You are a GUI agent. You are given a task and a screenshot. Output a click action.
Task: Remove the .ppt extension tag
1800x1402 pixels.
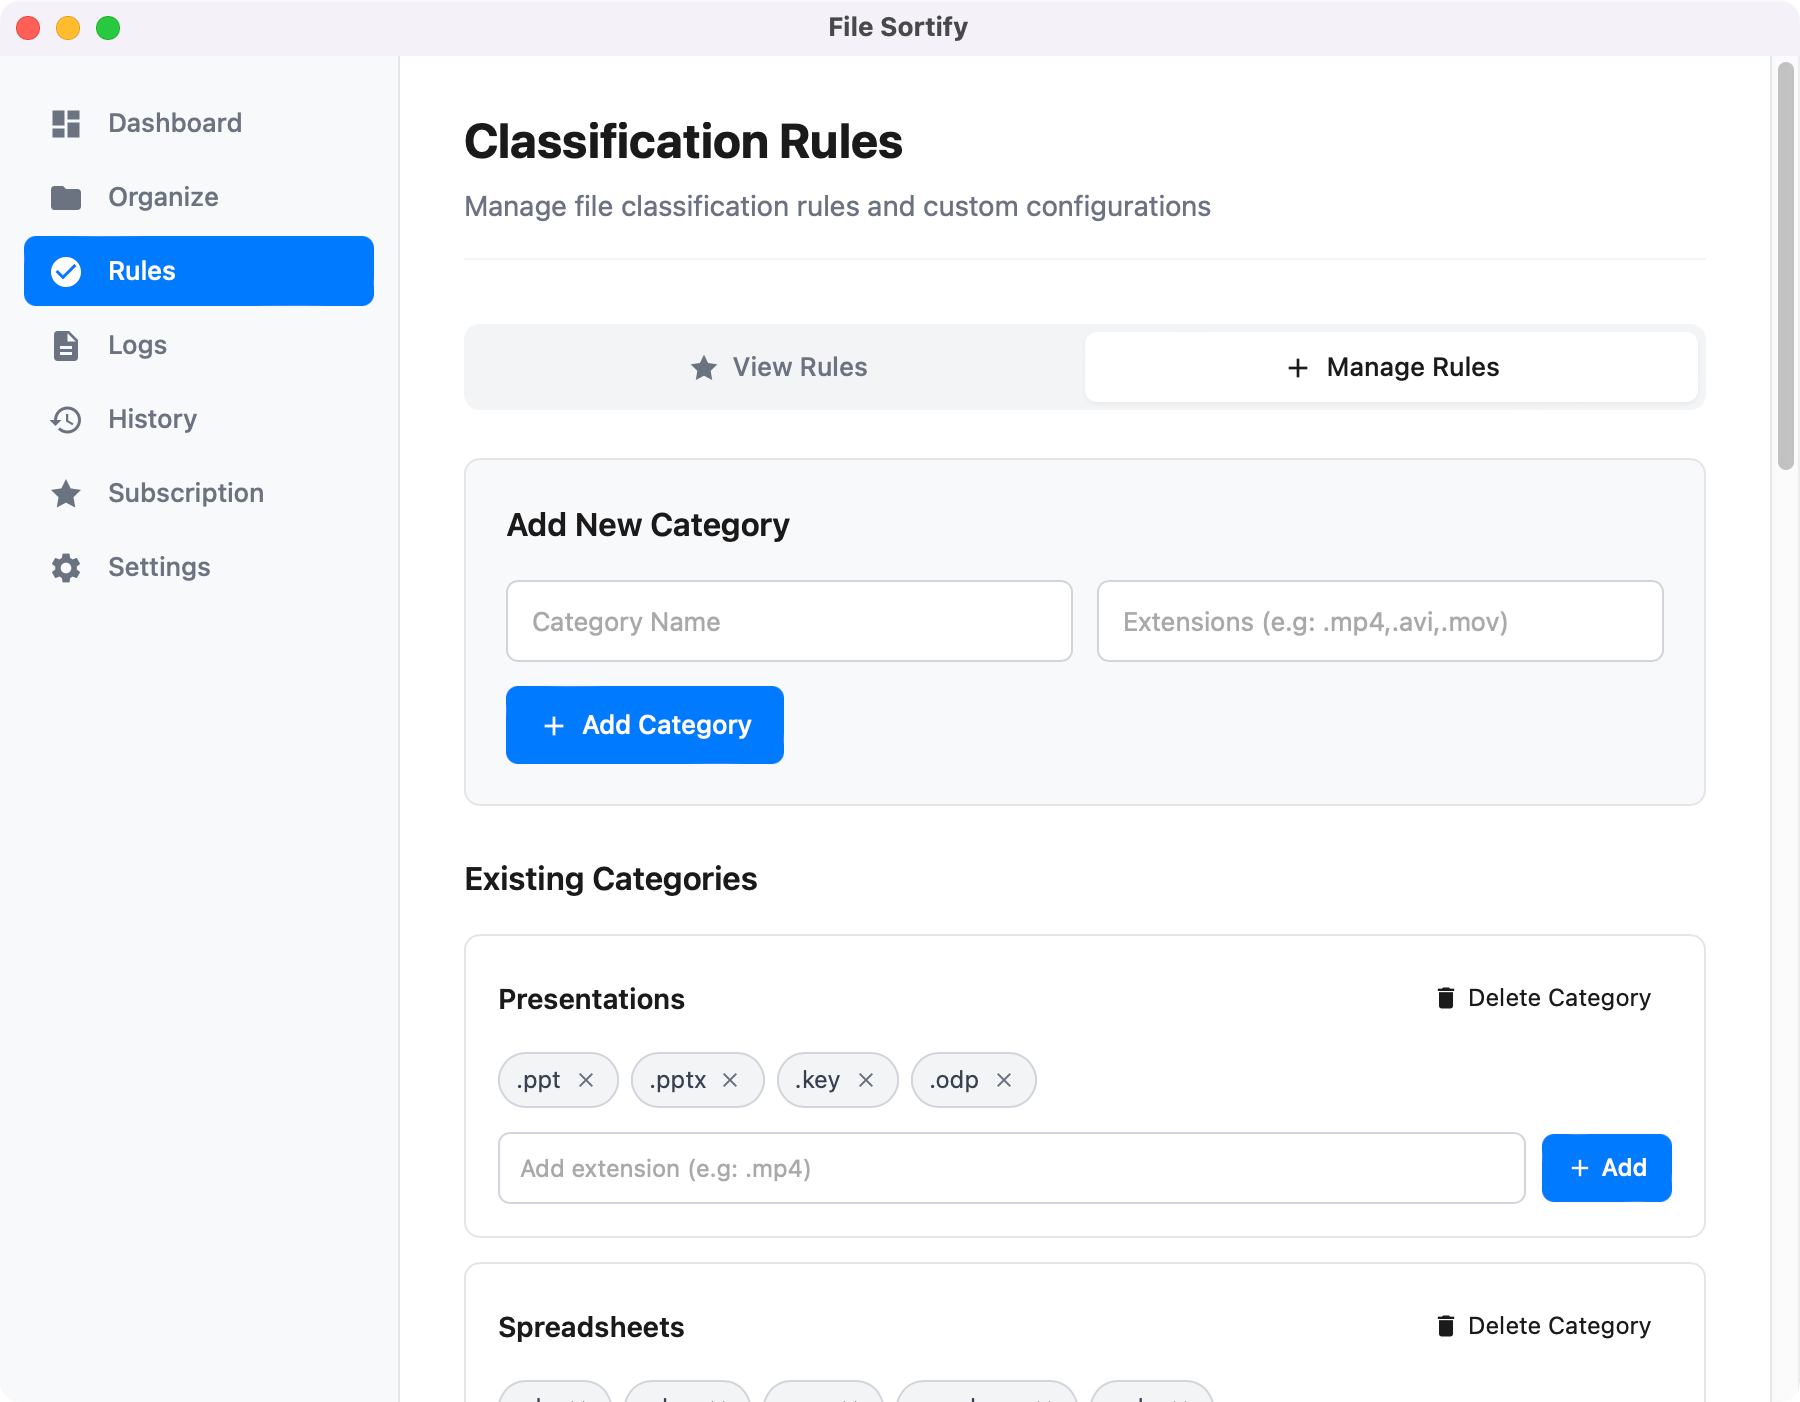pyautogui.click(x=585, y=1080)
